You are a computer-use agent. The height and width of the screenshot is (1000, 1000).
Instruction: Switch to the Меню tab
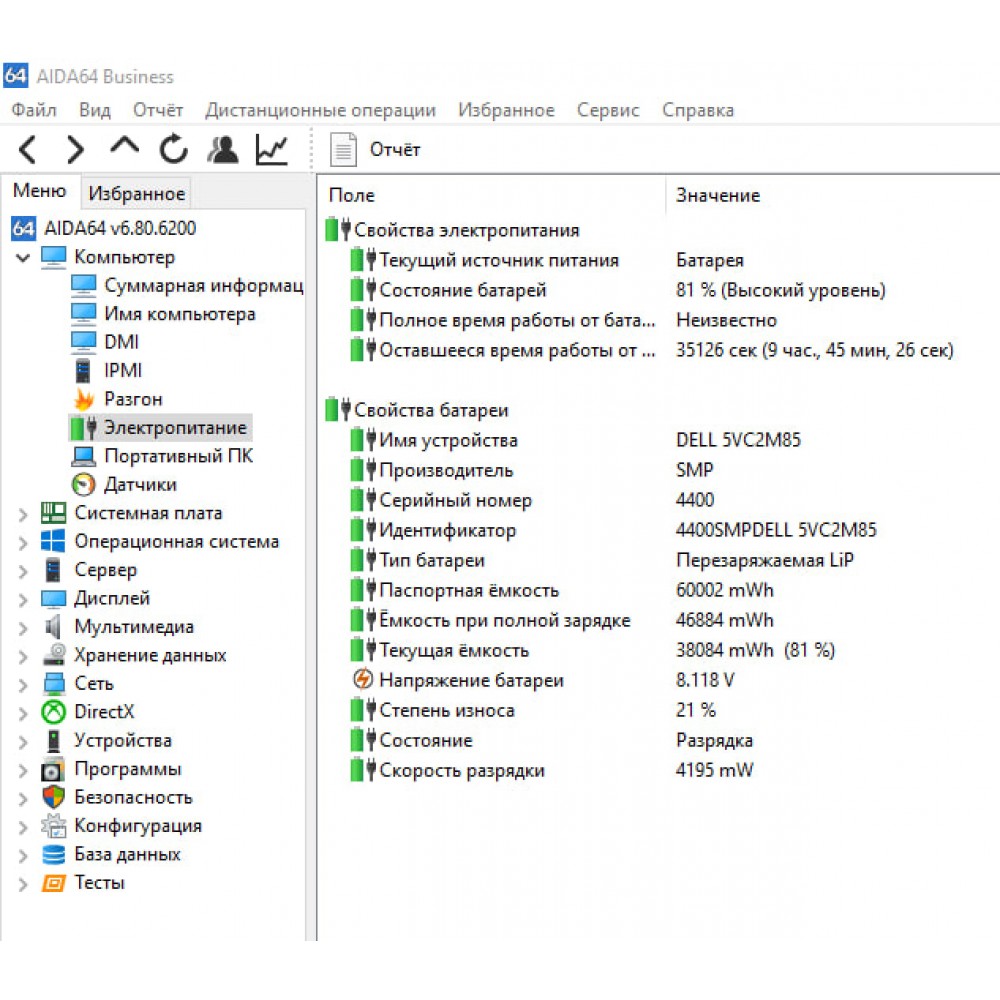coord(40,191)
